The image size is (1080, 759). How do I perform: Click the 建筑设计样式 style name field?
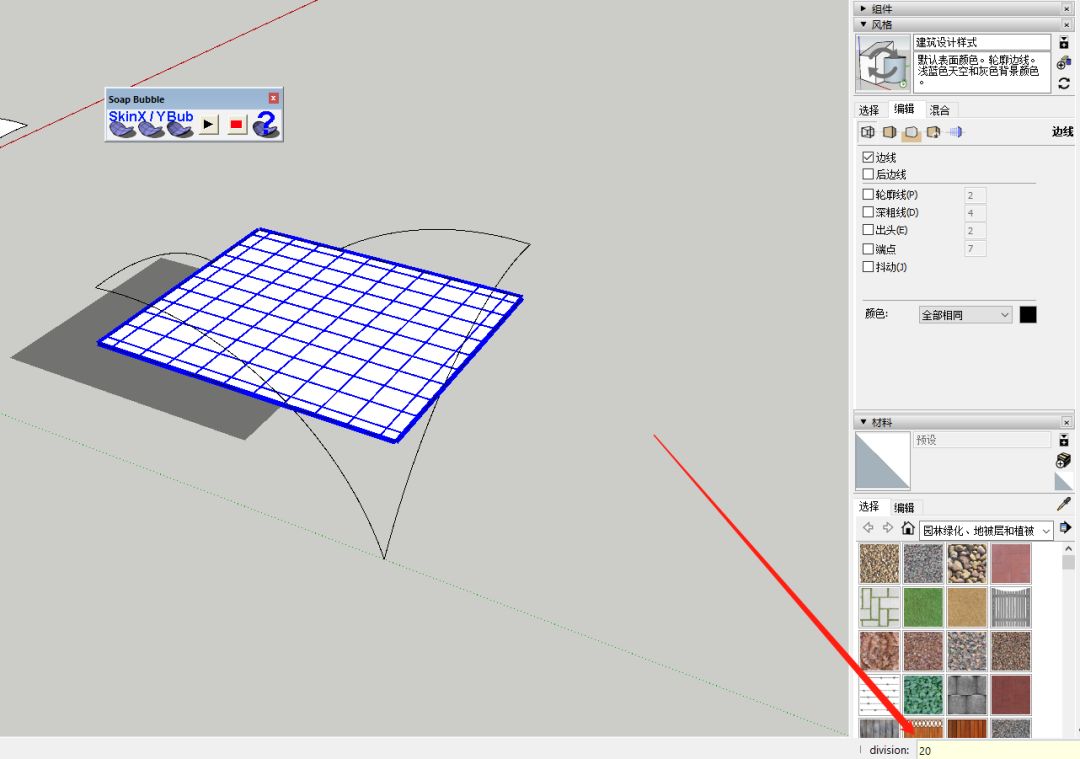coord(982,42)
